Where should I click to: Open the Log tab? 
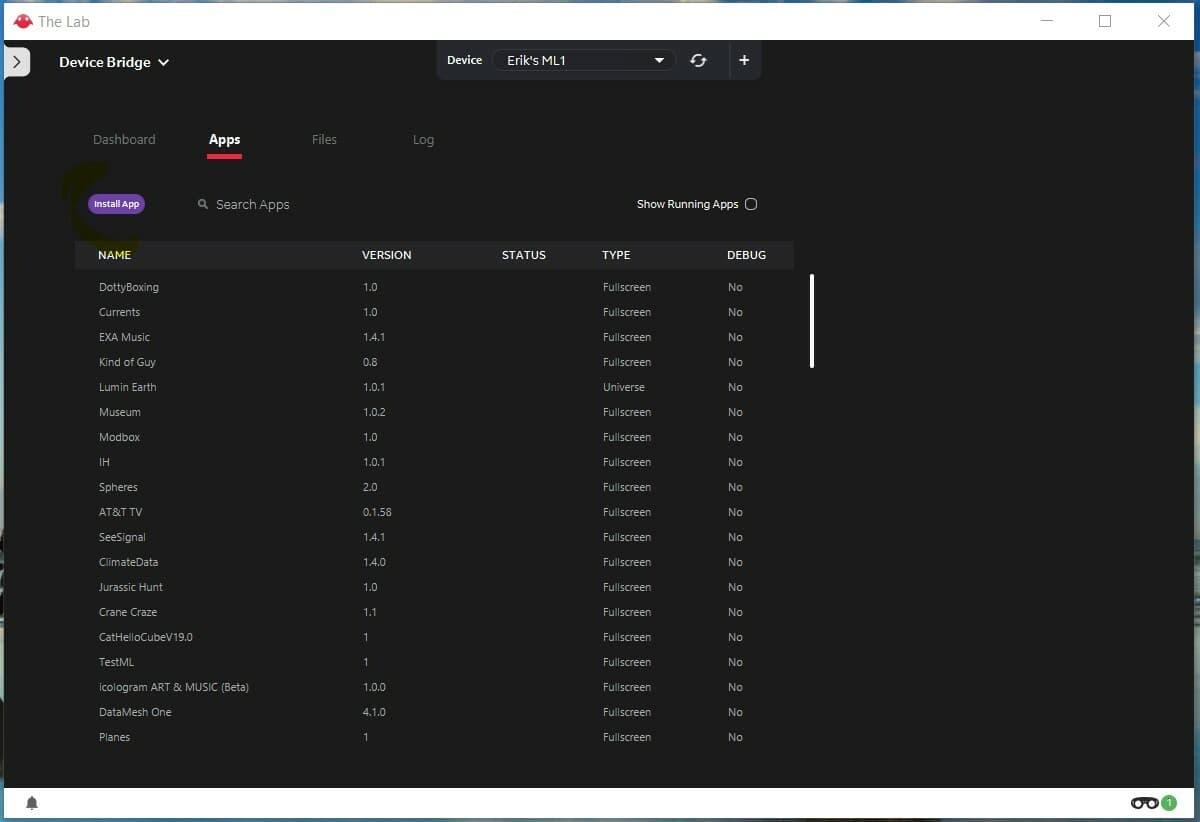point(423,140)
